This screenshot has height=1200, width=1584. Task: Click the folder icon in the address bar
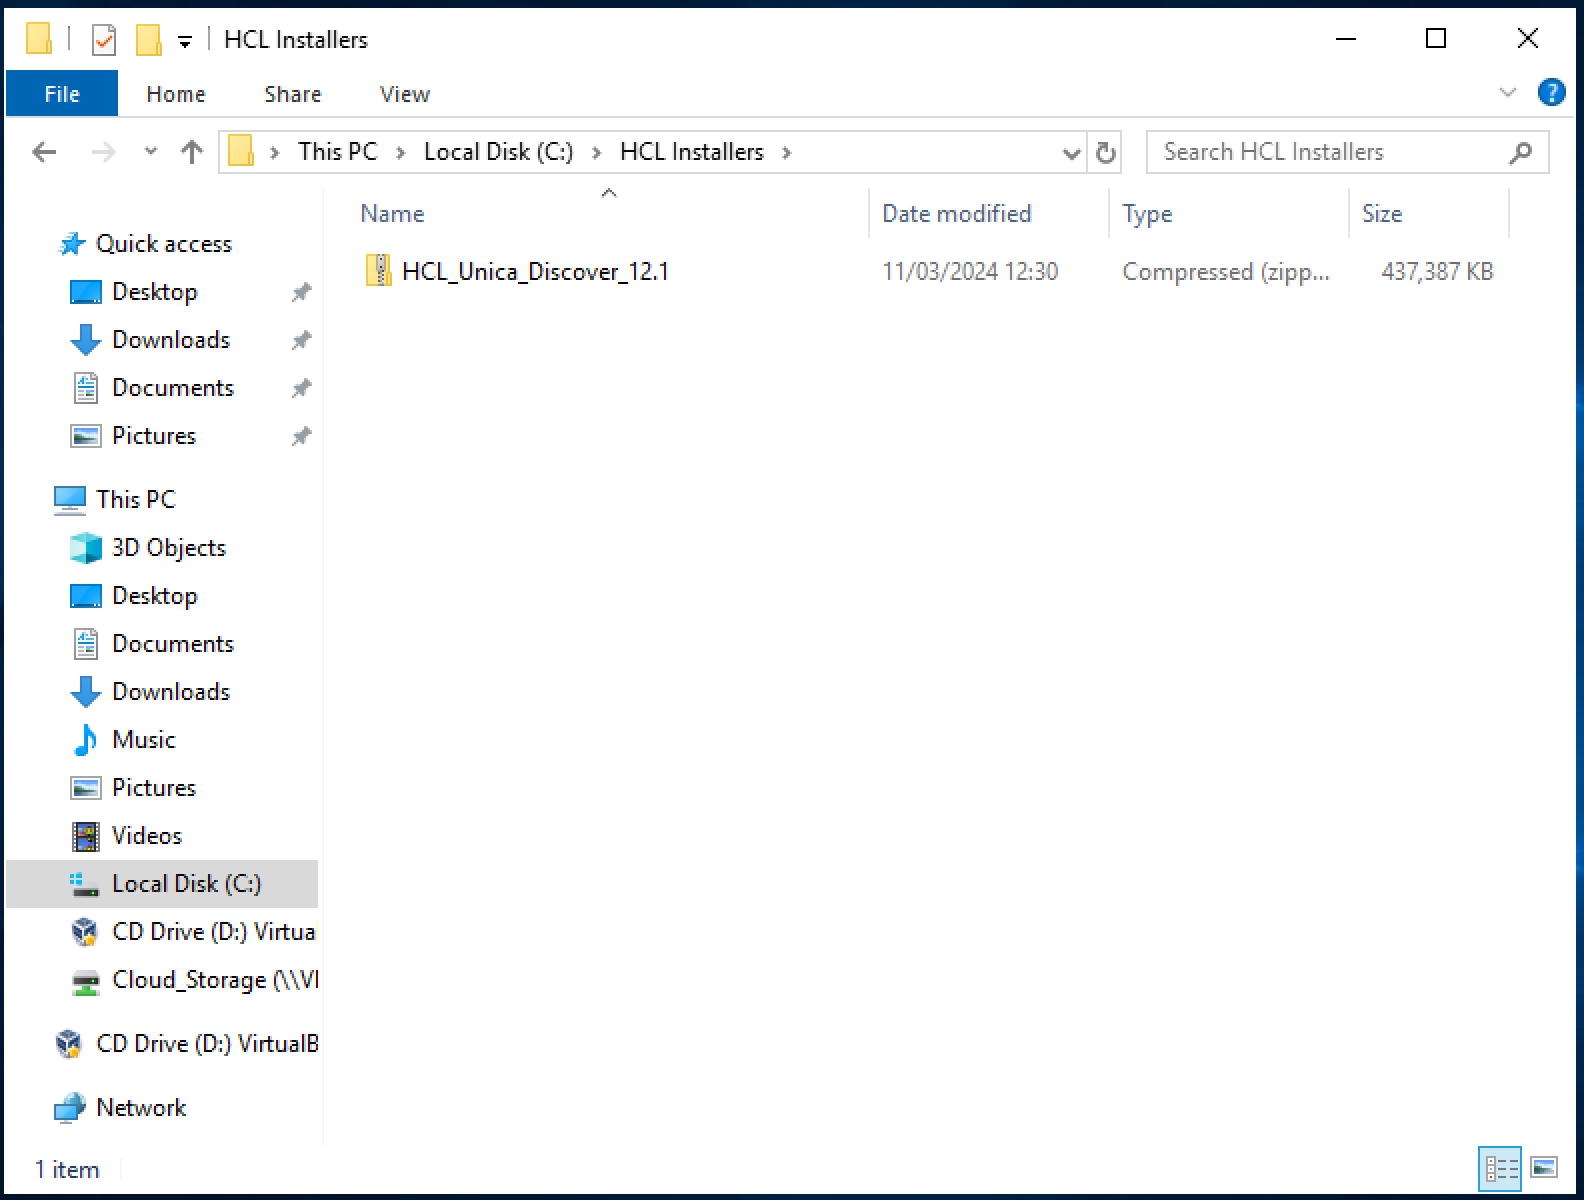pyautogui.click(x=241, y=152)
